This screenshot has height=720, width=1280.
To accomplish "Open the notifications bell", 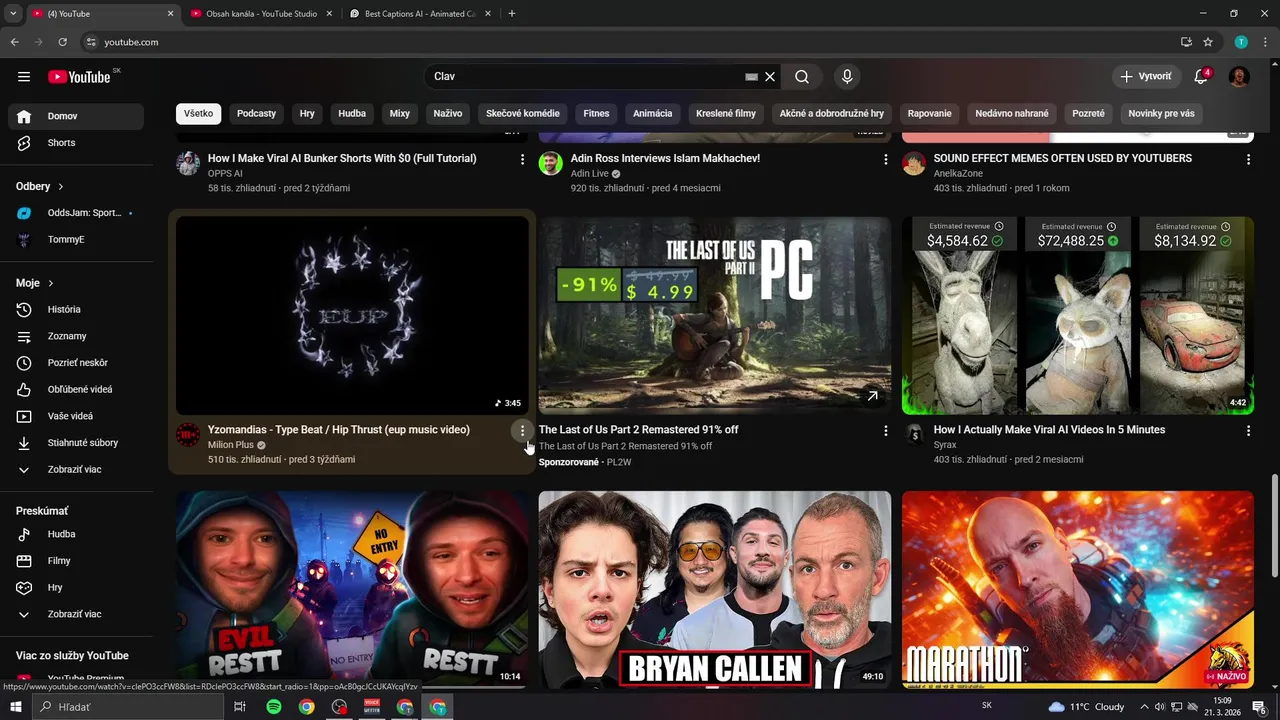I will pos(1202,77).
